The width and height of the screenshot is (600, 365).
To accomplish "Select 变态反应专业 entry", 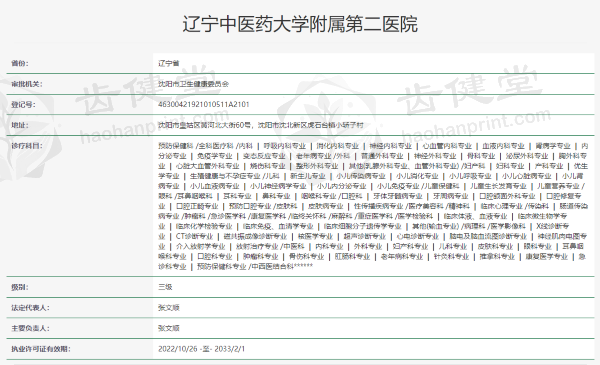I will click(264, 156).
